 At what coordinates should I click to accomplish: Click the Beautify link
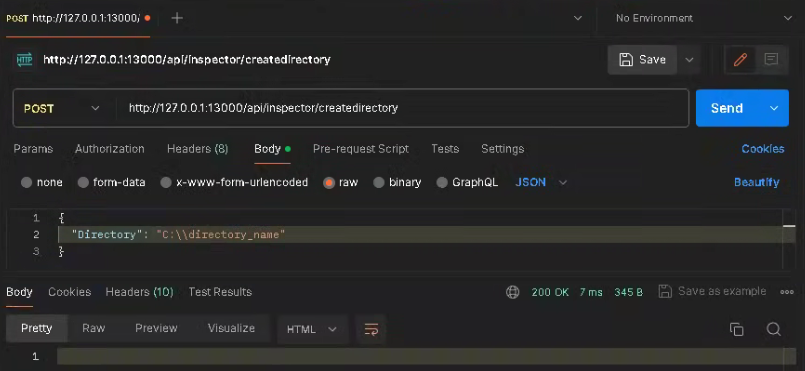(x=756, y=182)
